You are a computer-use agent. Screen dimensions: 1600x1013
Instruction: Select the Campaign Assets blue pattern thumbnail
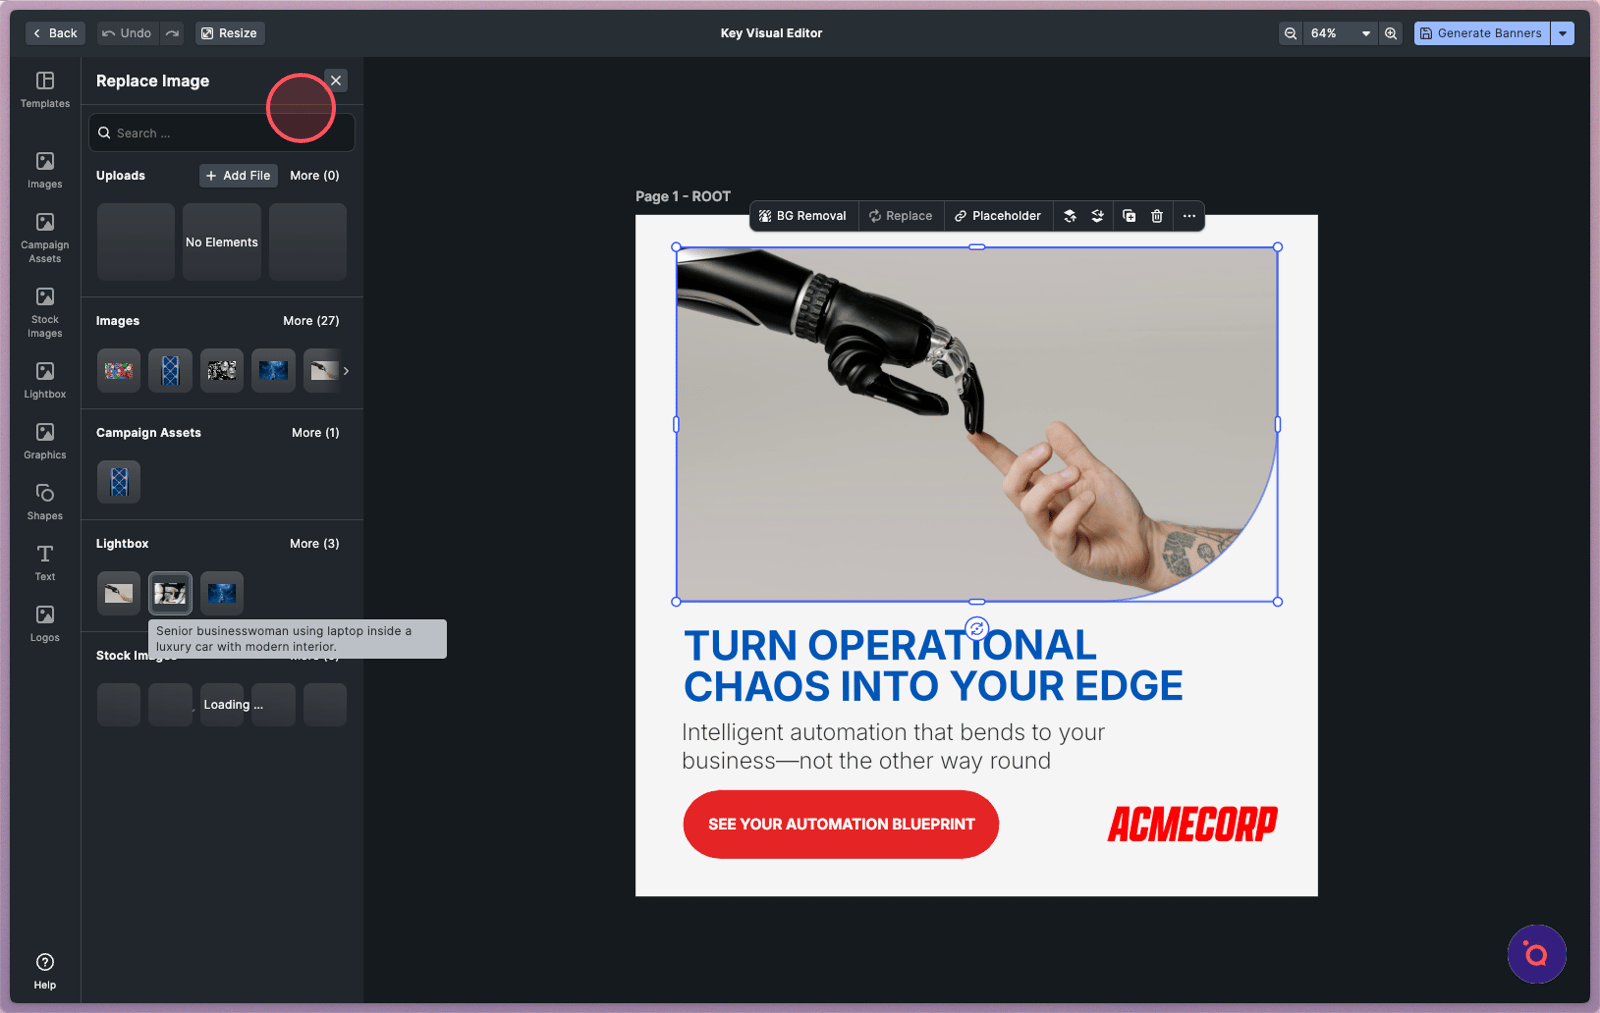pos(119,482)
